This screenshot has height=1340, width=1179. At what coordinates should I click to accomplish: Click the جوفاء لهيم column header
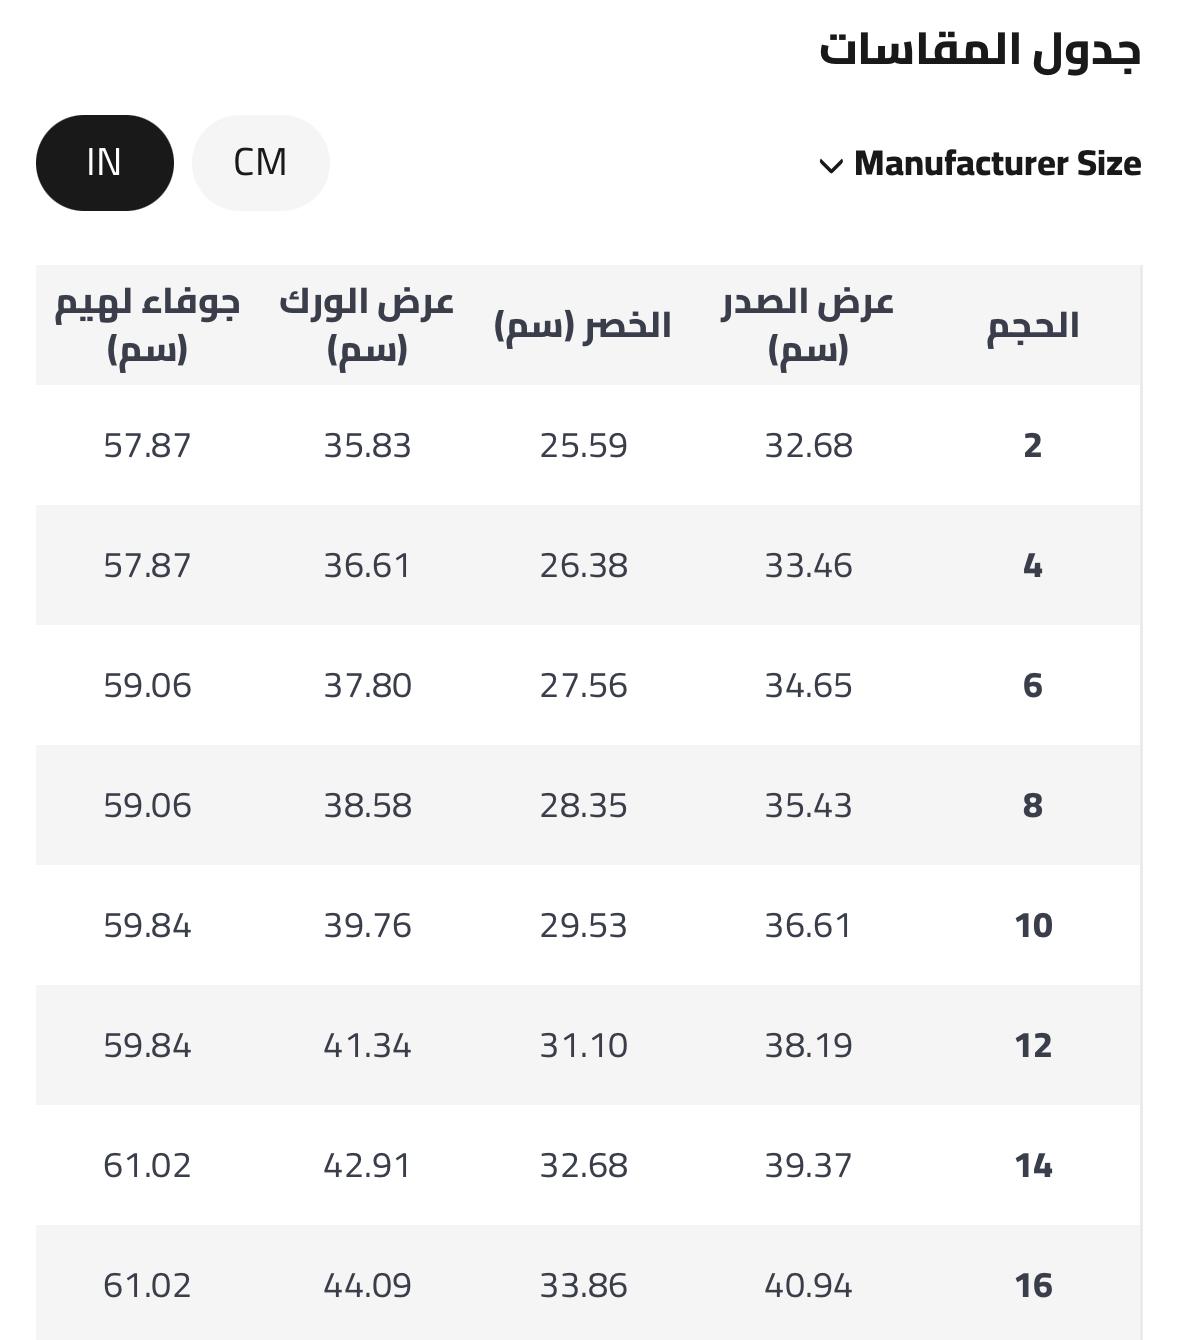tap(147, 325)
